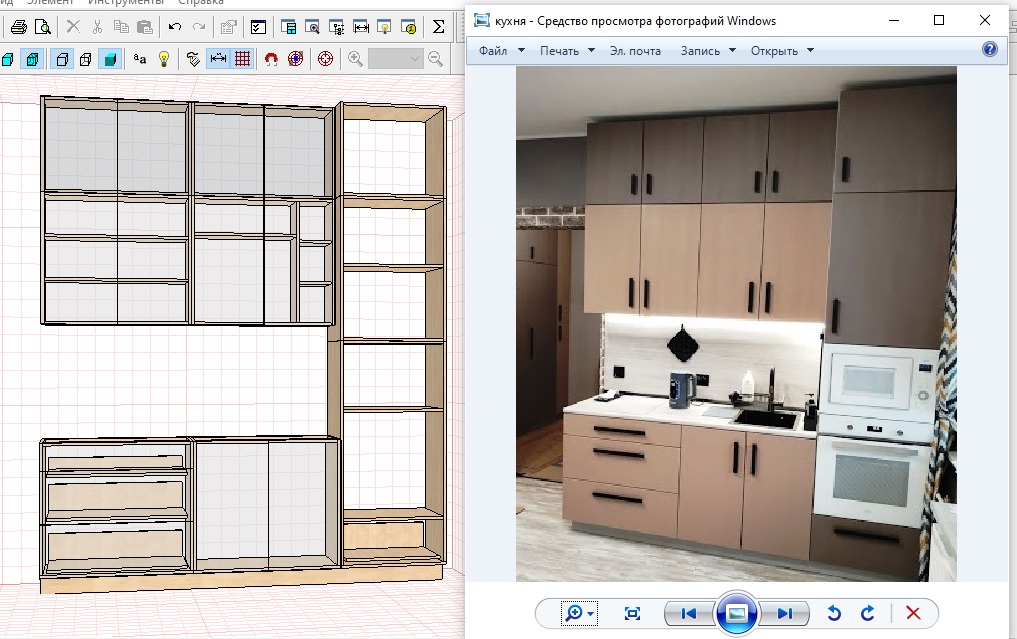Open the Запись menu in photo viewer
1017x639 pixels.
coord(708,51)
